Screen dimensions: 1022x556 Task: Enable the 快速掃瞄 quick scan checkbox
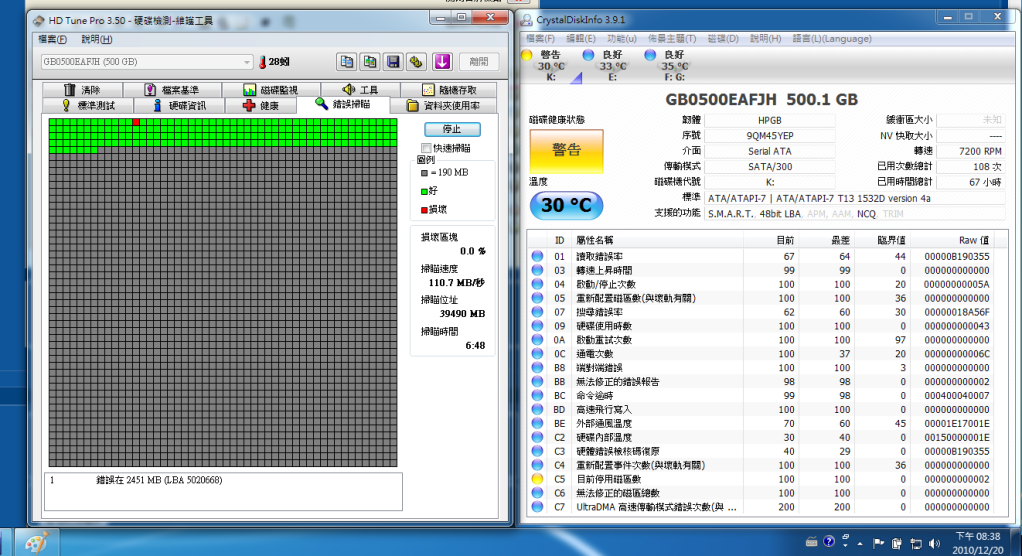click(426, 148)
